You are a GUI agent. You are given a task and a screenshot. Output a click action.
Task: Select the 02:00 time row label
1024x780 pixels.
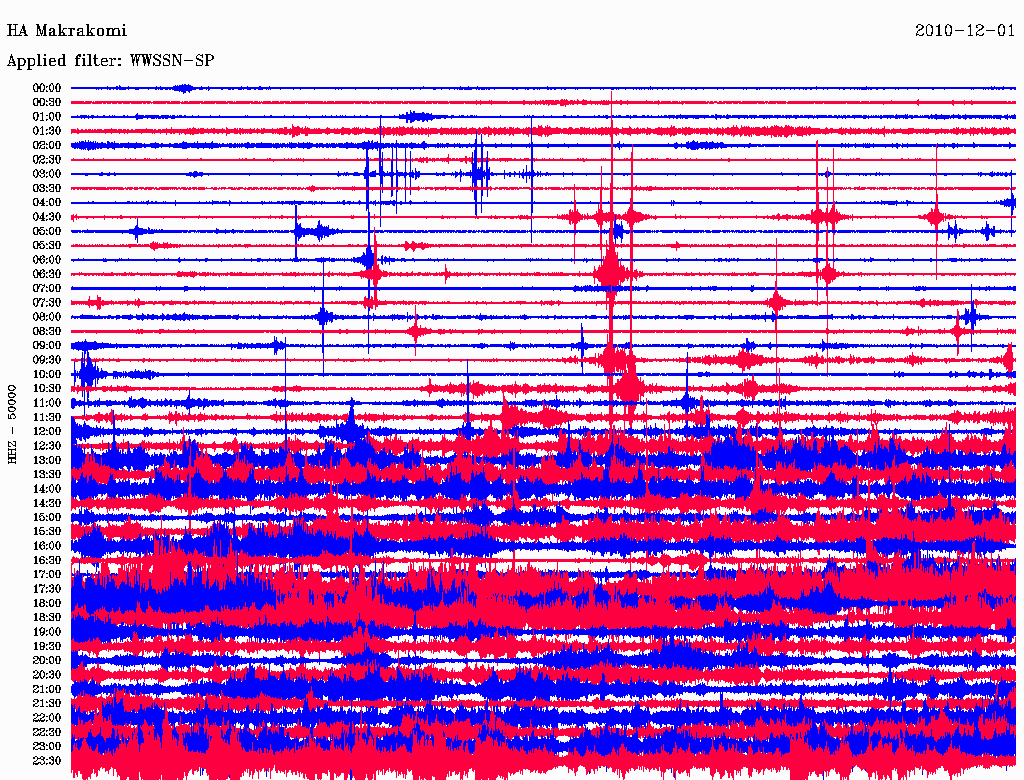click(47, 146)
